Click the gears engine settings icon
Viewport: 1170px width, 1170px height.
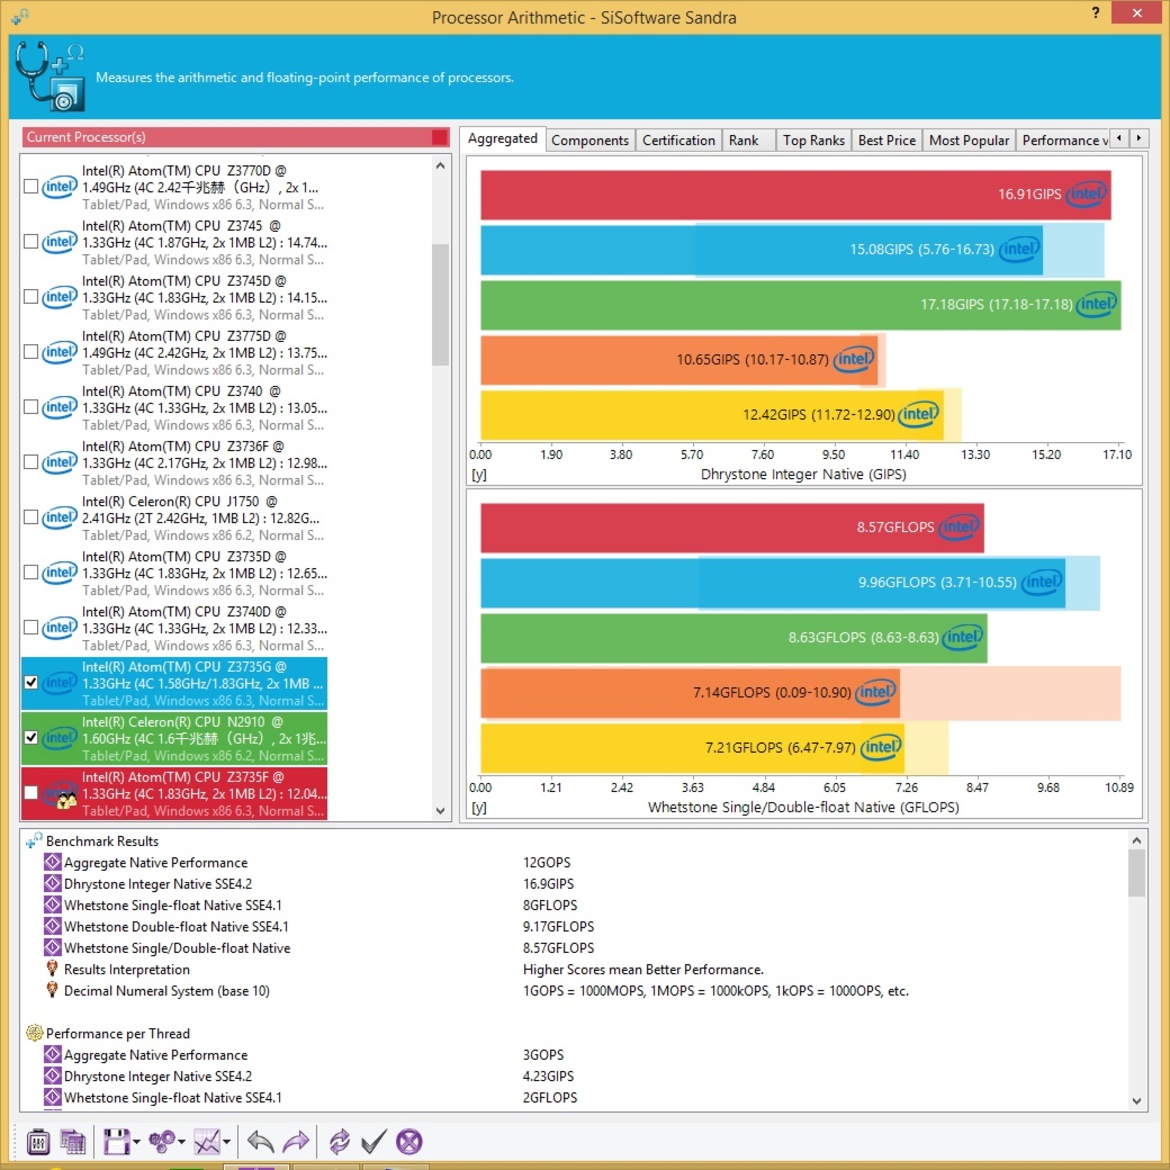pyautogui.click(x=162, y=1141)
